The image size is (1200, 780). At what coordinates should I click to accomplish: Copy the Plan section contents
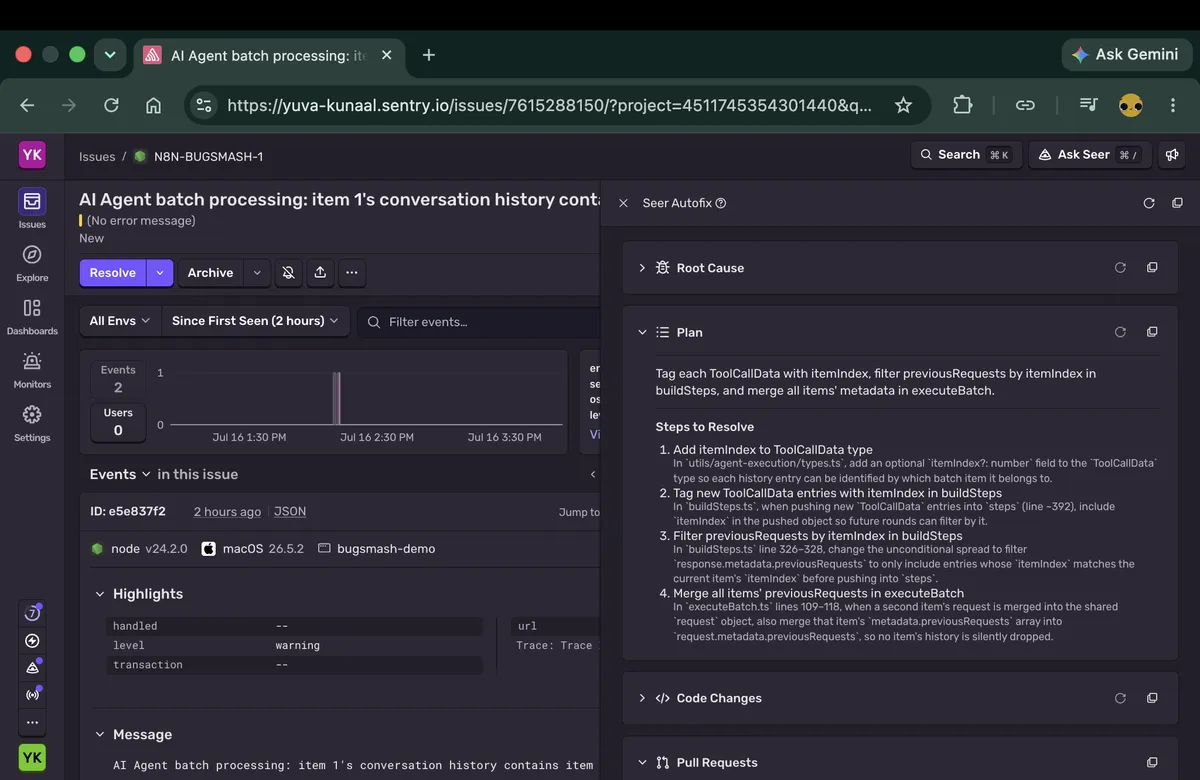pos(1152,332)
